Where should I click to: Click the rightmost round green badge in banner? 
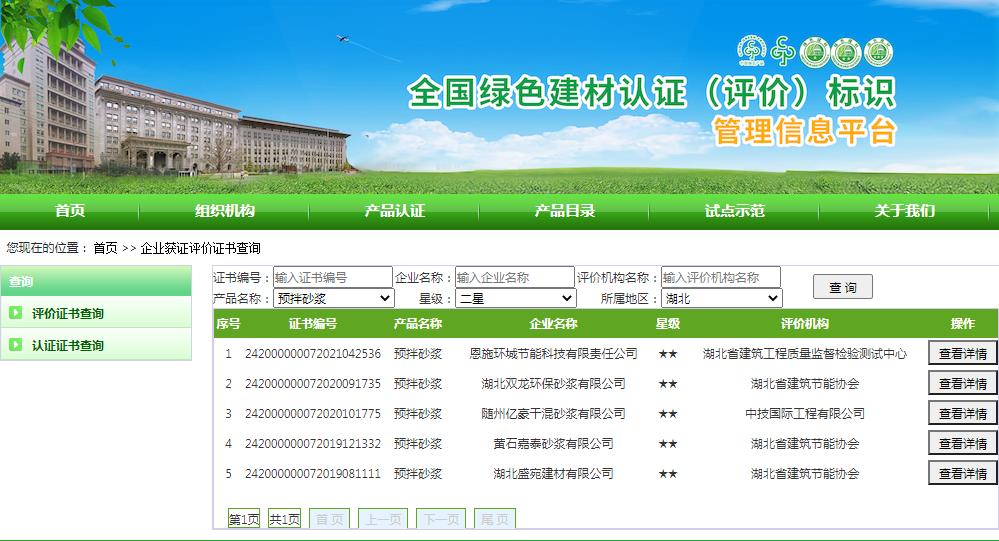(877, 52)
